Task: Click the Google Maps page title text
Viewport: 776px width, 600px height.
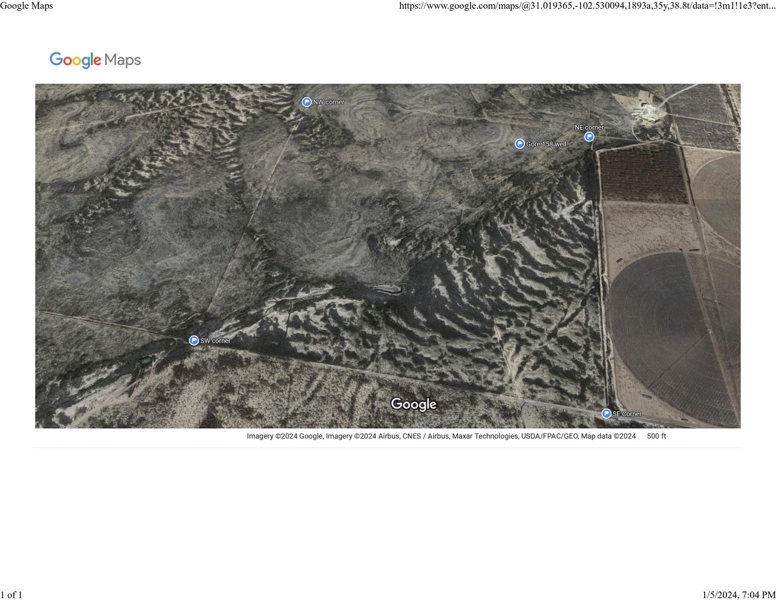Action: [x=27, y=6]
